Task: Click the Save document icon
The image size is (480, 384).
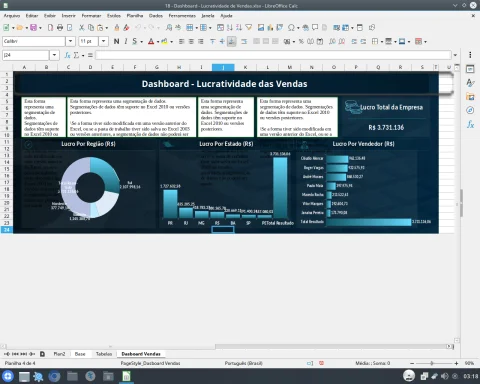Action: [33, 28]
